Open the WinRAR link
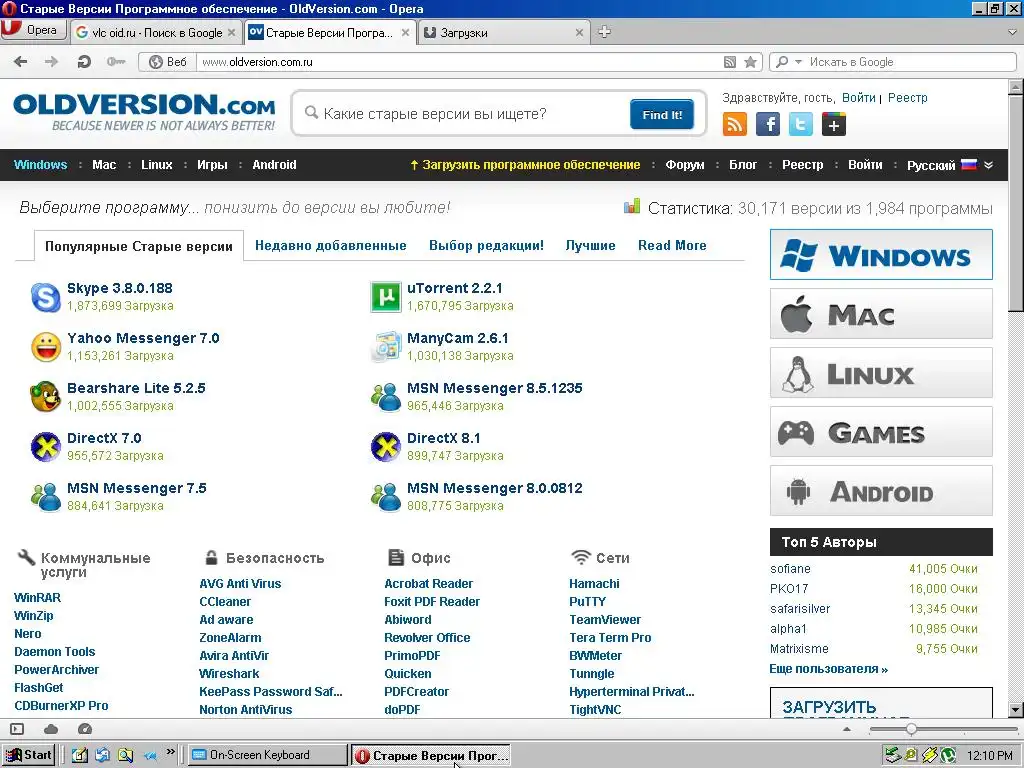The height and width of the screenshot is (768, 1024). (x=37, y=598)
